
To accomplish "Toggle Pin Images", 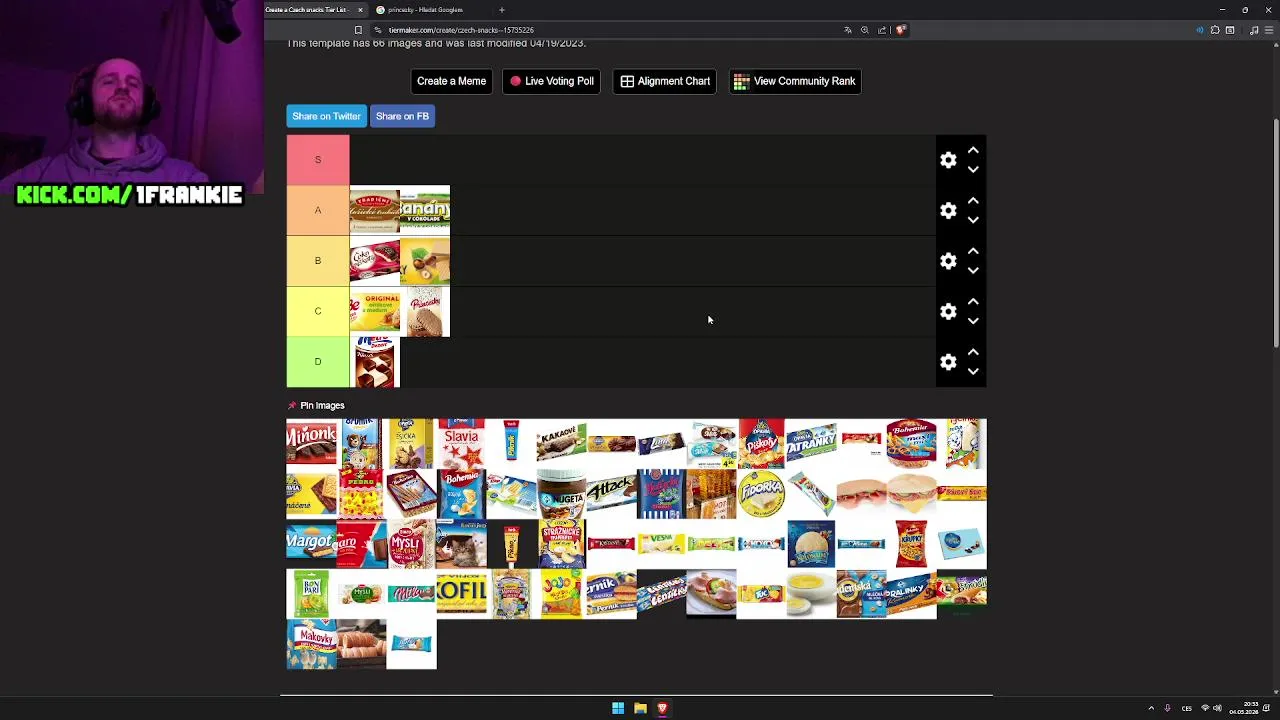I will coord(316,405).
